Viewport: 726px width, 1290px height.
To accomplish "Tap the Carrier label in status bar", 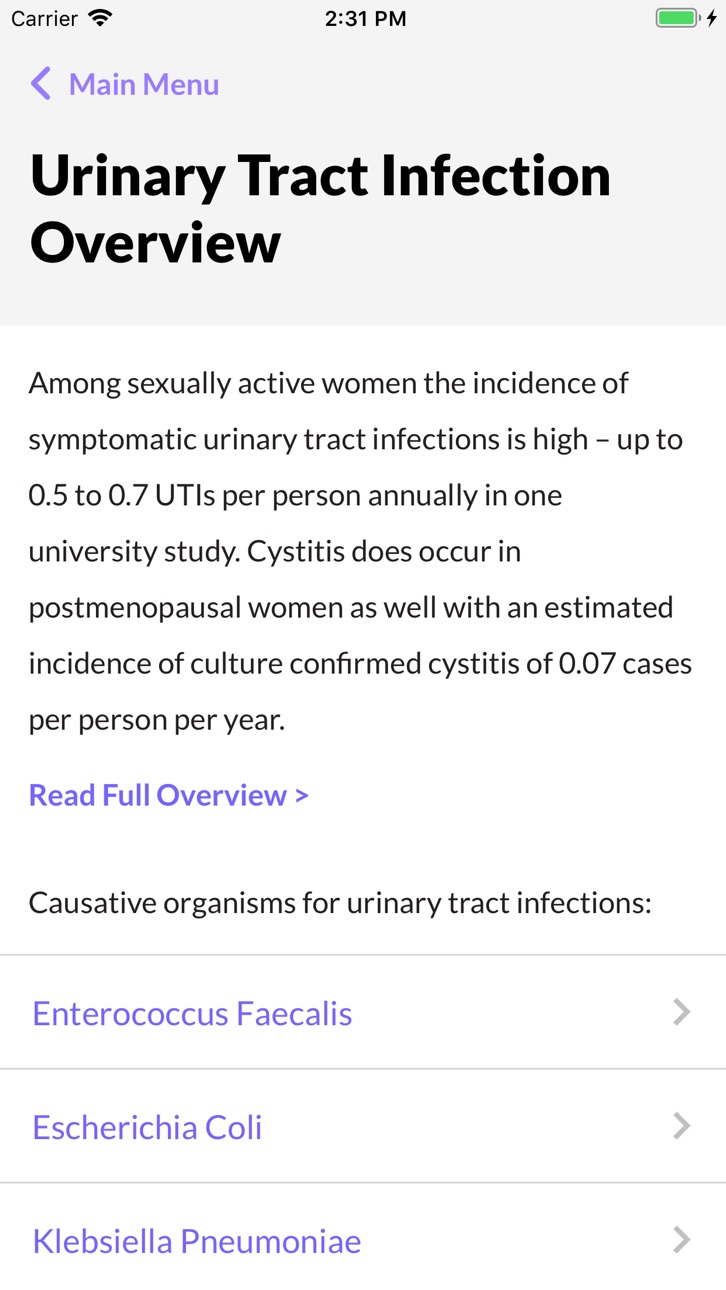I will [x=44, y=18].
